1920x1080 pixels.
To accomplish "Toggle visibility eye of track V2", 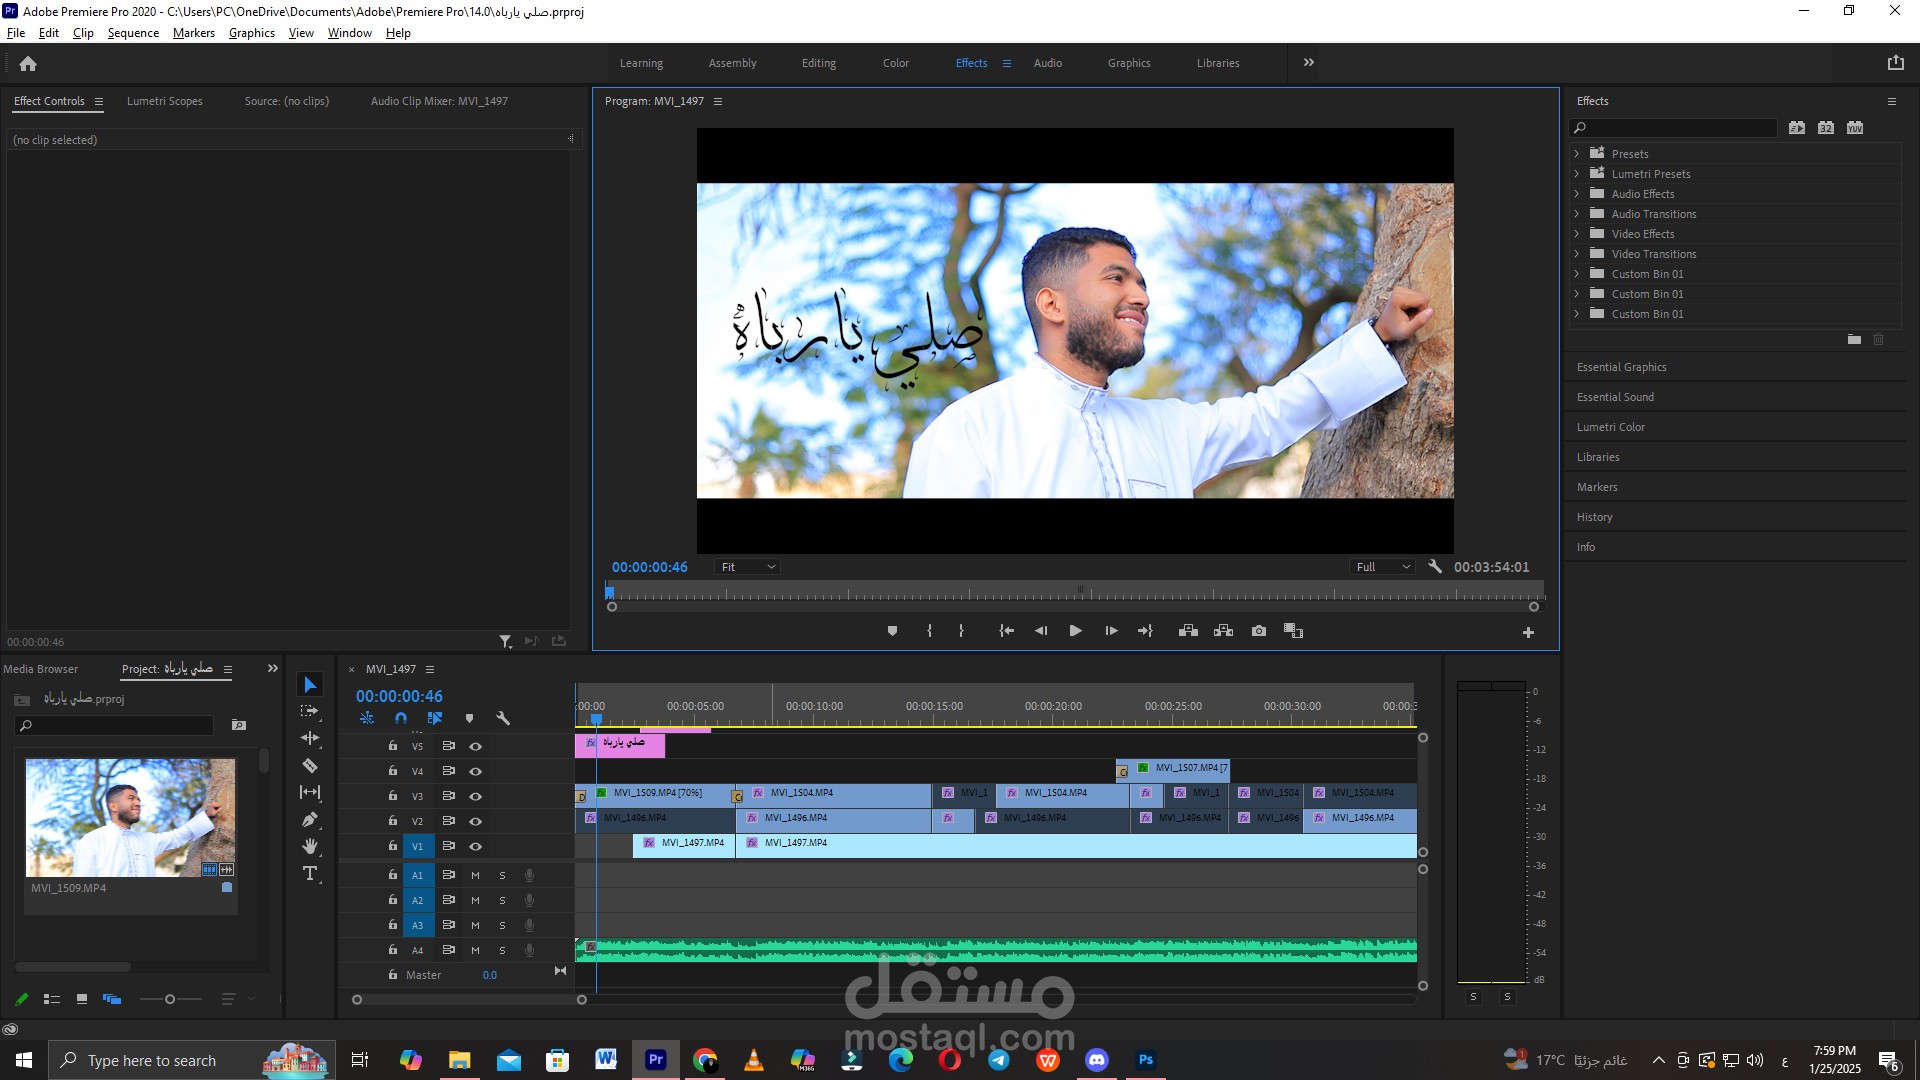I will [x=476, y=821].
